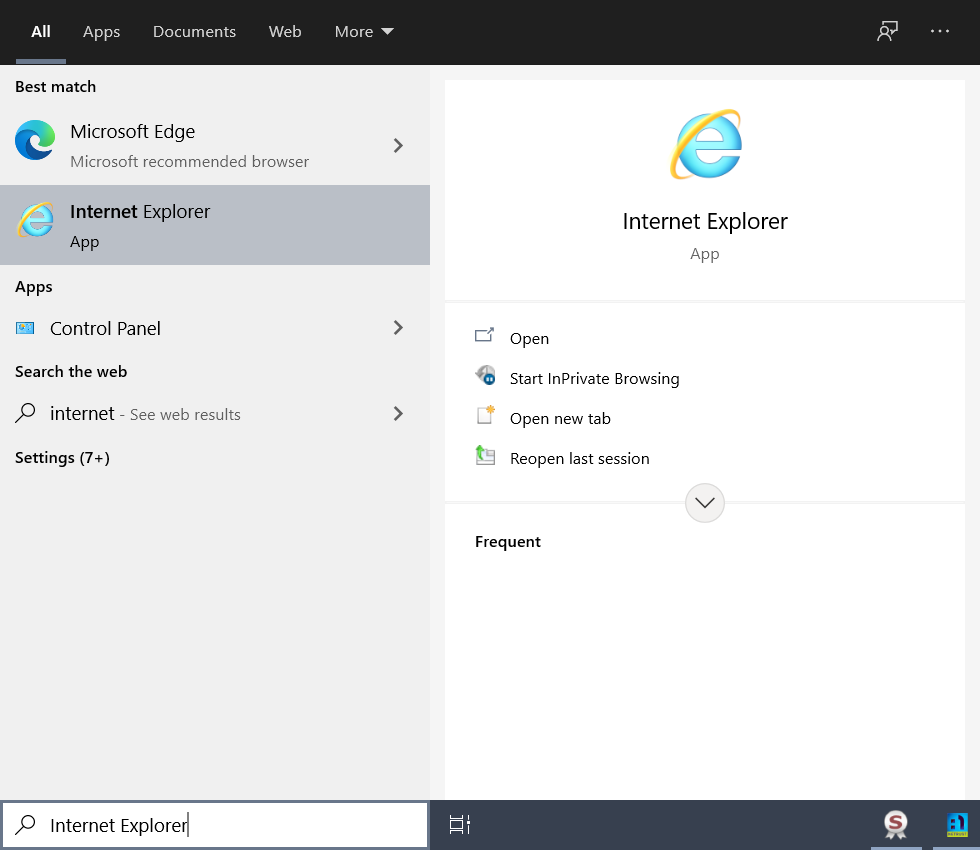This screenshot has height=850, width=980.
Task: Open Settings (7+) results group
Action: coord(62,458)
